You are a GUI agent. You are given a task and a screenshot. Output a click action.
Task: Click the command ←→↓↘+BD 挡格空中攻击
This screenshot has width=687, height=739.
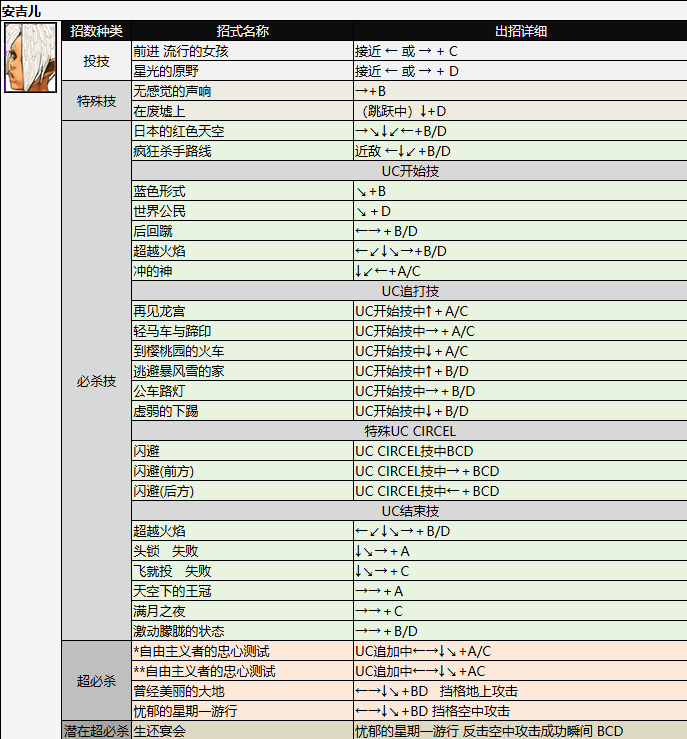(433, 711)
